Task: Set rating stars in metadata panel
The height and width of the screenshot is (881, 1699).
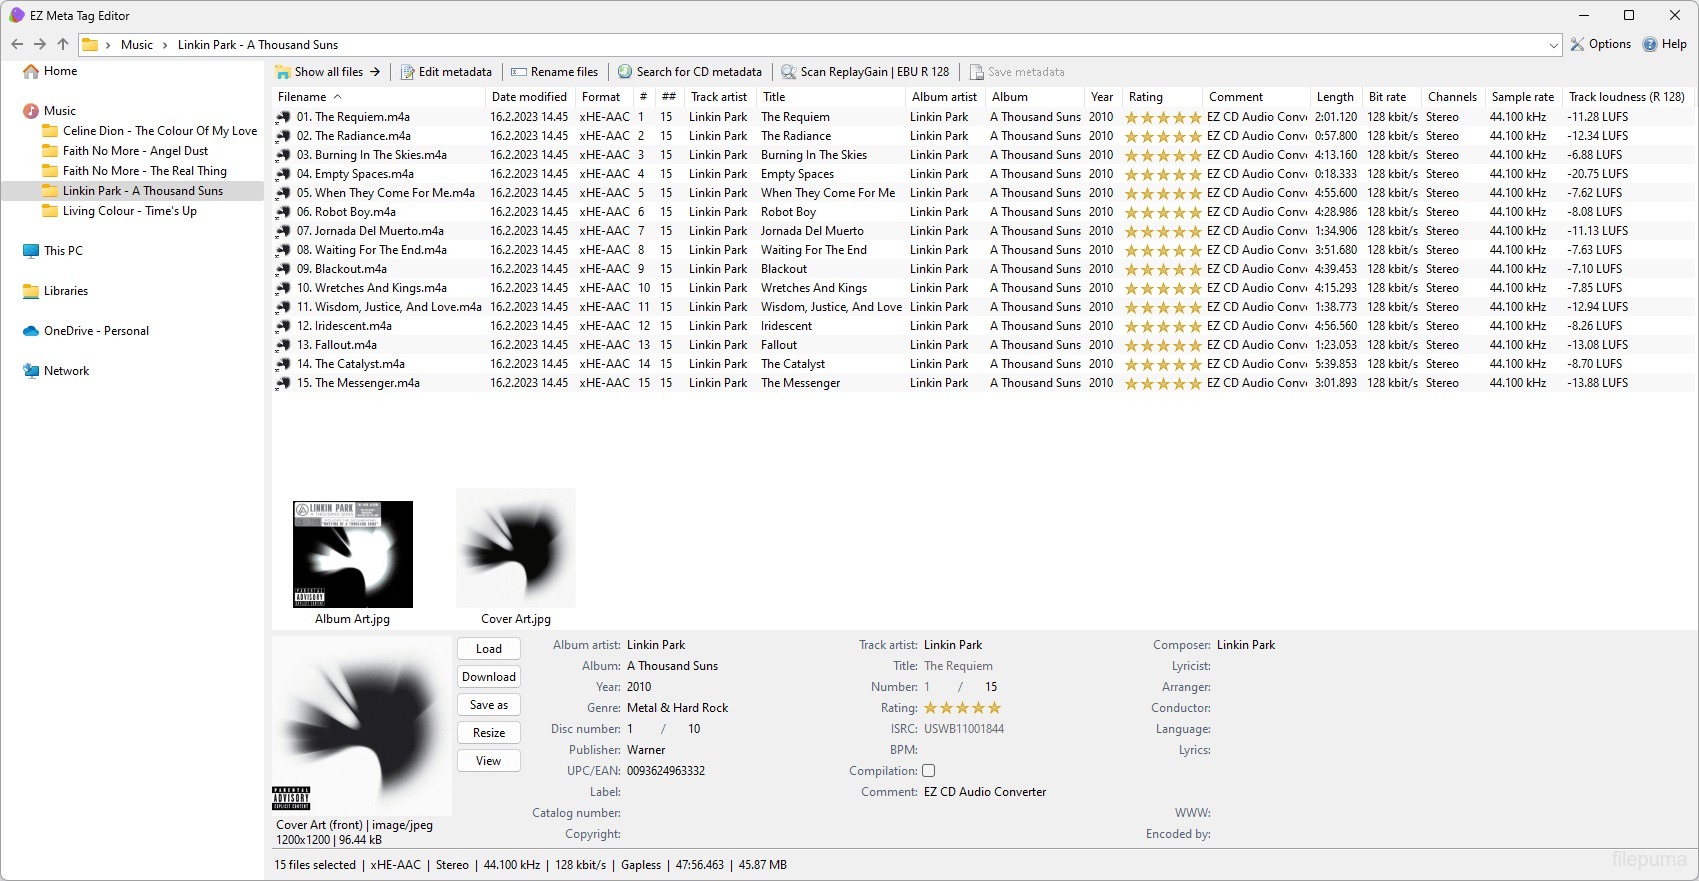Action: (962, 708)
